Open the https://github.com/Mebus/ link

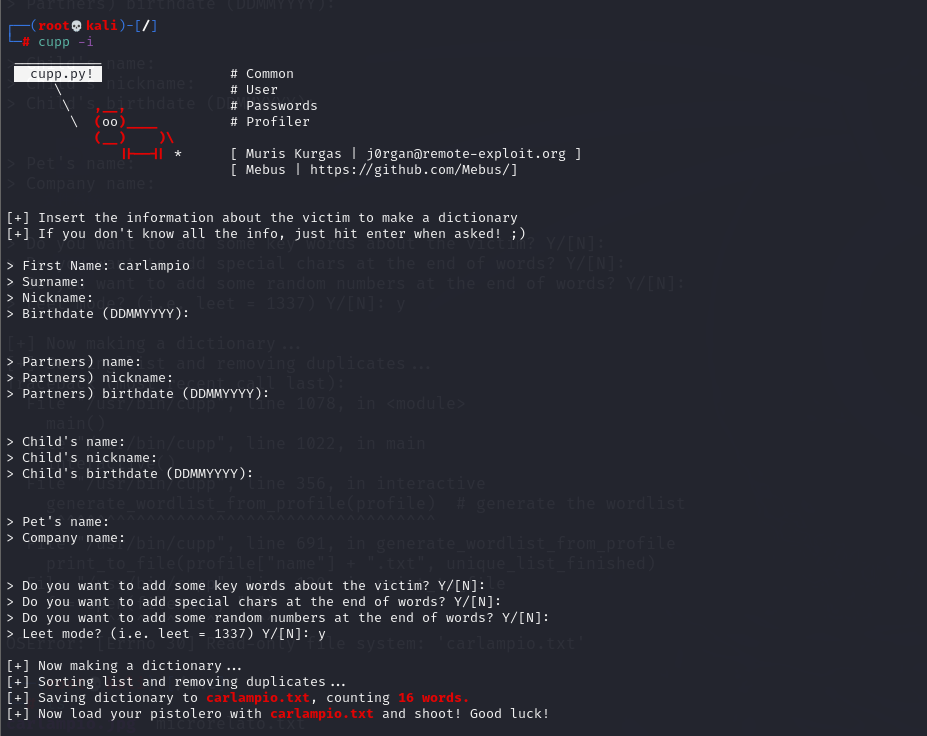tap(413, 170)
